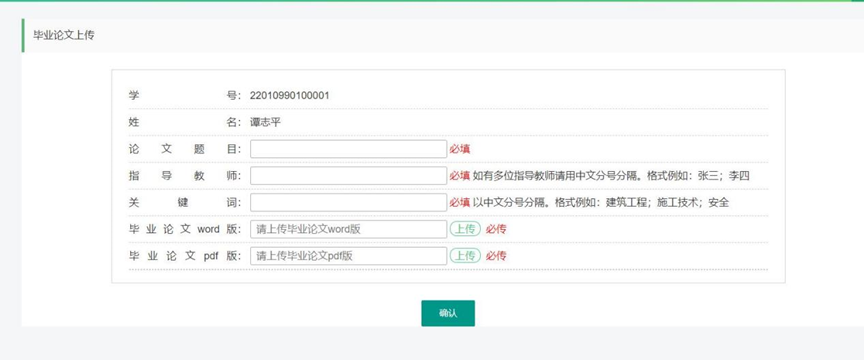The width and height of the screenshot is (864, 360).
Task: Focus the 毕业论文 word 版 file field
Action: click(348, 229)
